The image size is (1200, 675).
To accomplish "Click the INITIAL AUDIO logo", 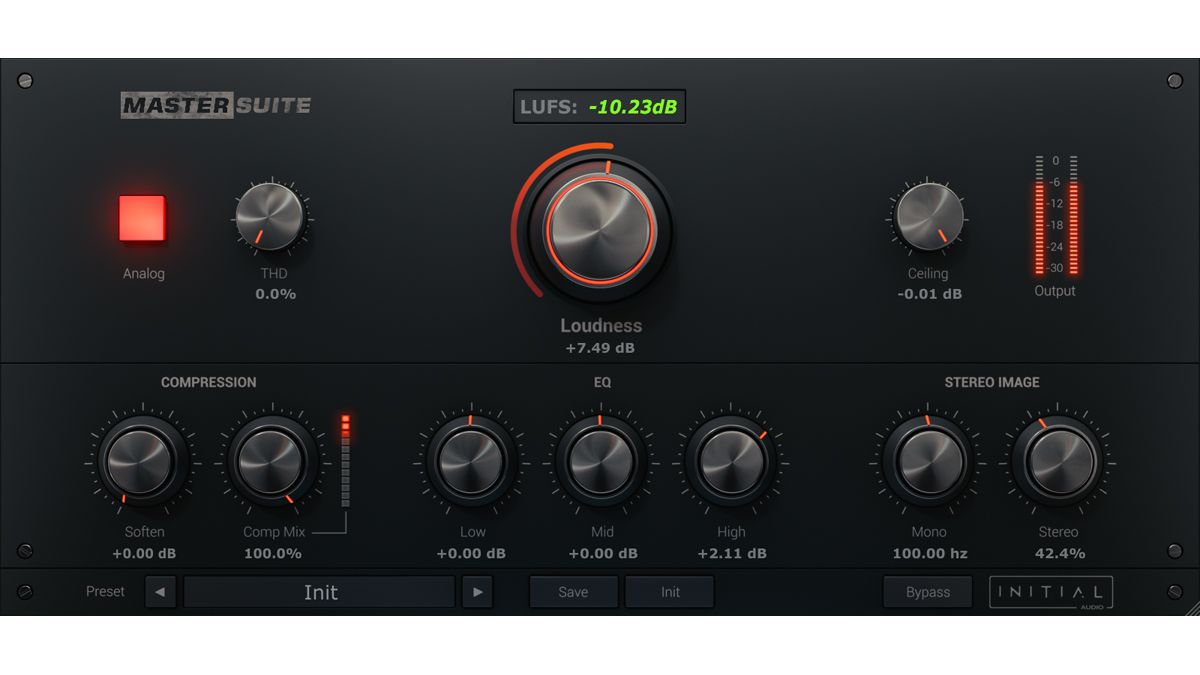I will (1051, 591).
